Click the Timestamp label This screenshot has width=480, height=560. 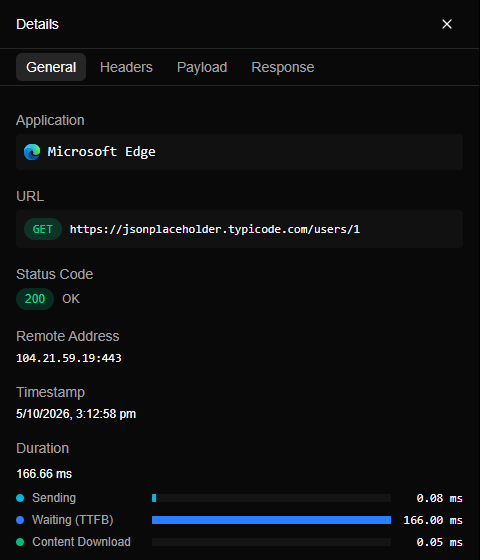tap(50, 392)
